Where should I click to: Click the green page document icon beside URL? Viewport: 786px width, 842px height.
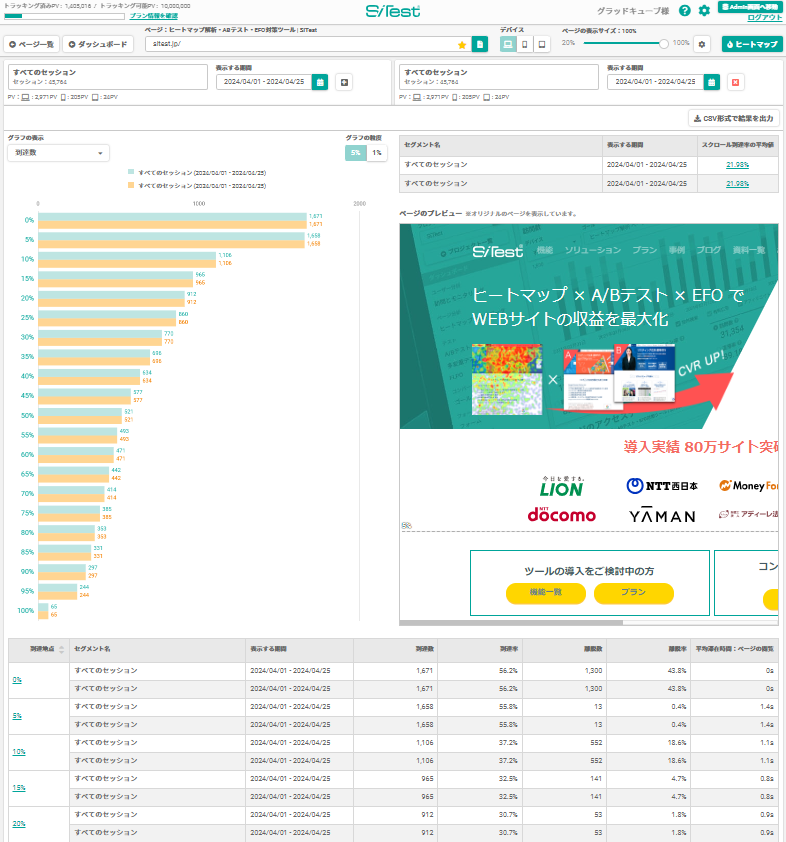pyautogui.click(x=480, y=44)
